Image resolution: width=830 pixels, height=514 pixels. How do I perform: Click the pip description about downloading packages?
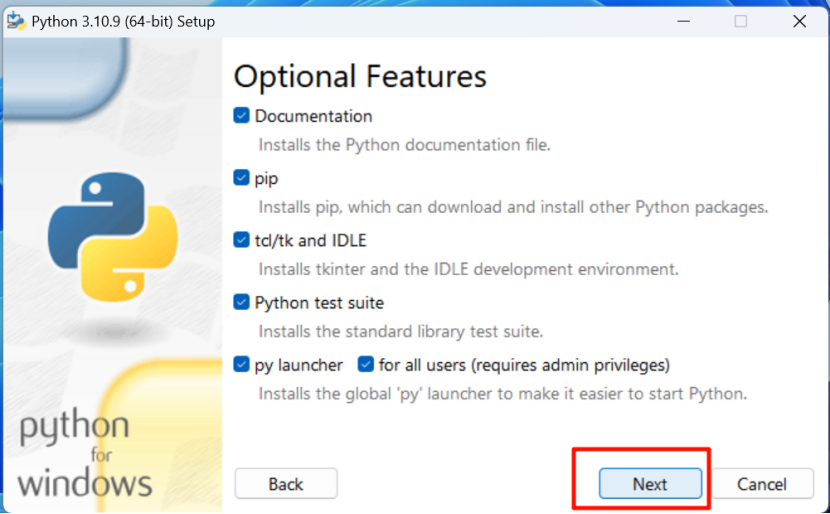(x=513, y=207)
